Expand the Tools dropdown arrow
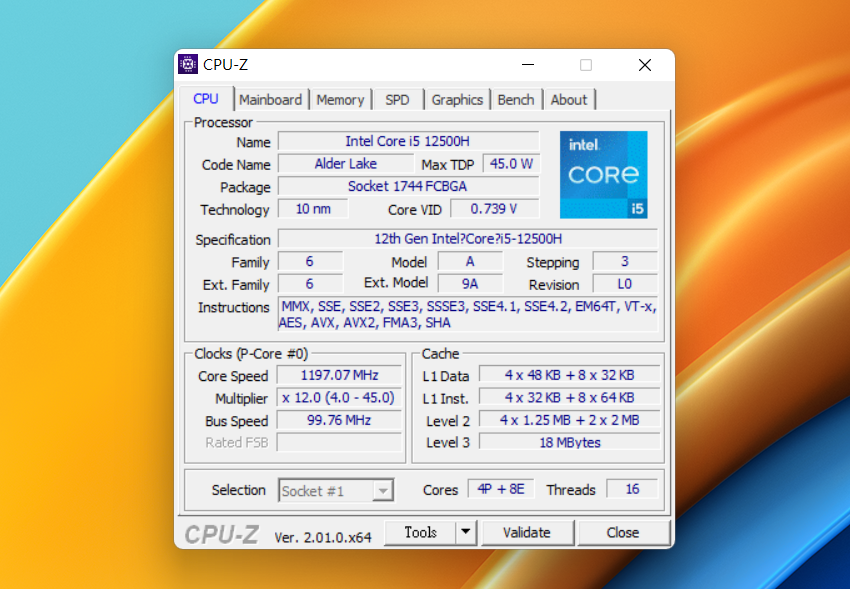850x589 pixels. coord(466,533)
